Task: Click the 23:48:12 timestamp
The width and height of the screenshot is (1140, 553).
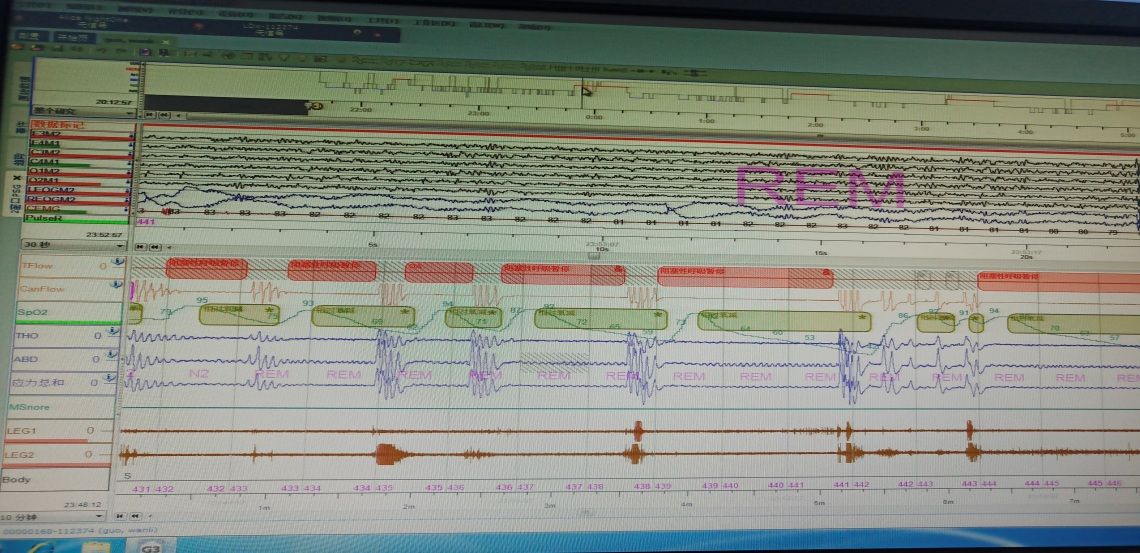Action: 82,504
